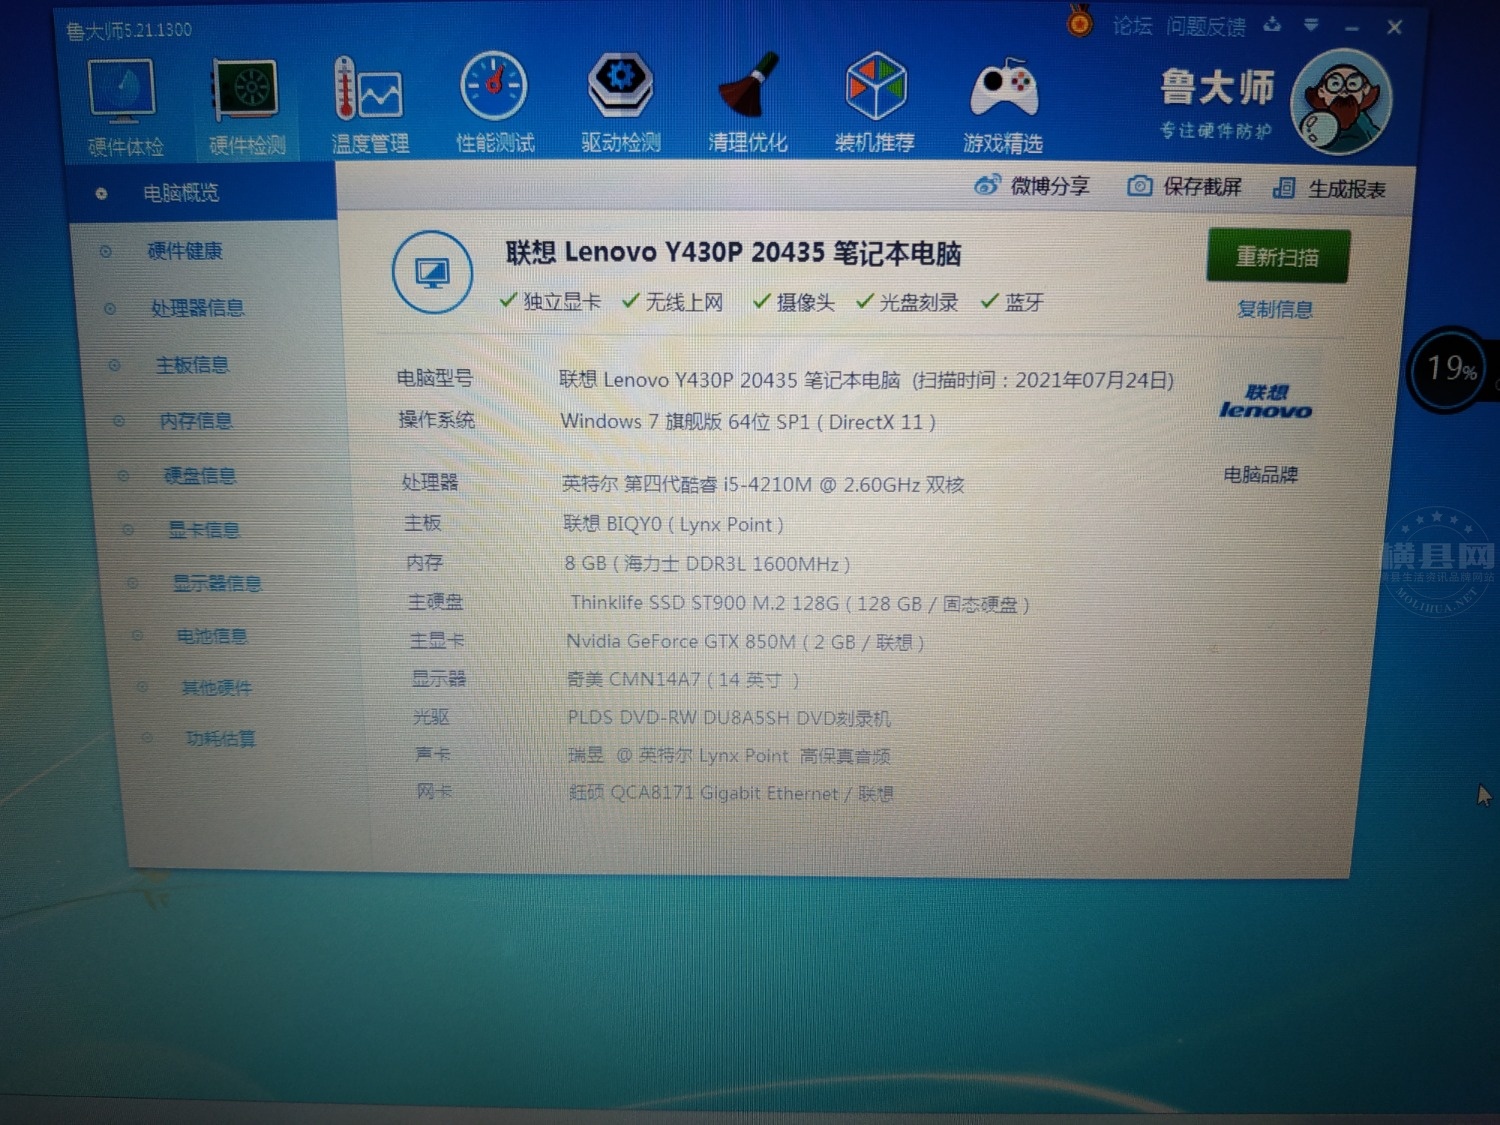Click the title 联想 Lenovo Y430P 20435 笔记本电脑
Screen dimensions: 1500x1125
coord(733,253)
